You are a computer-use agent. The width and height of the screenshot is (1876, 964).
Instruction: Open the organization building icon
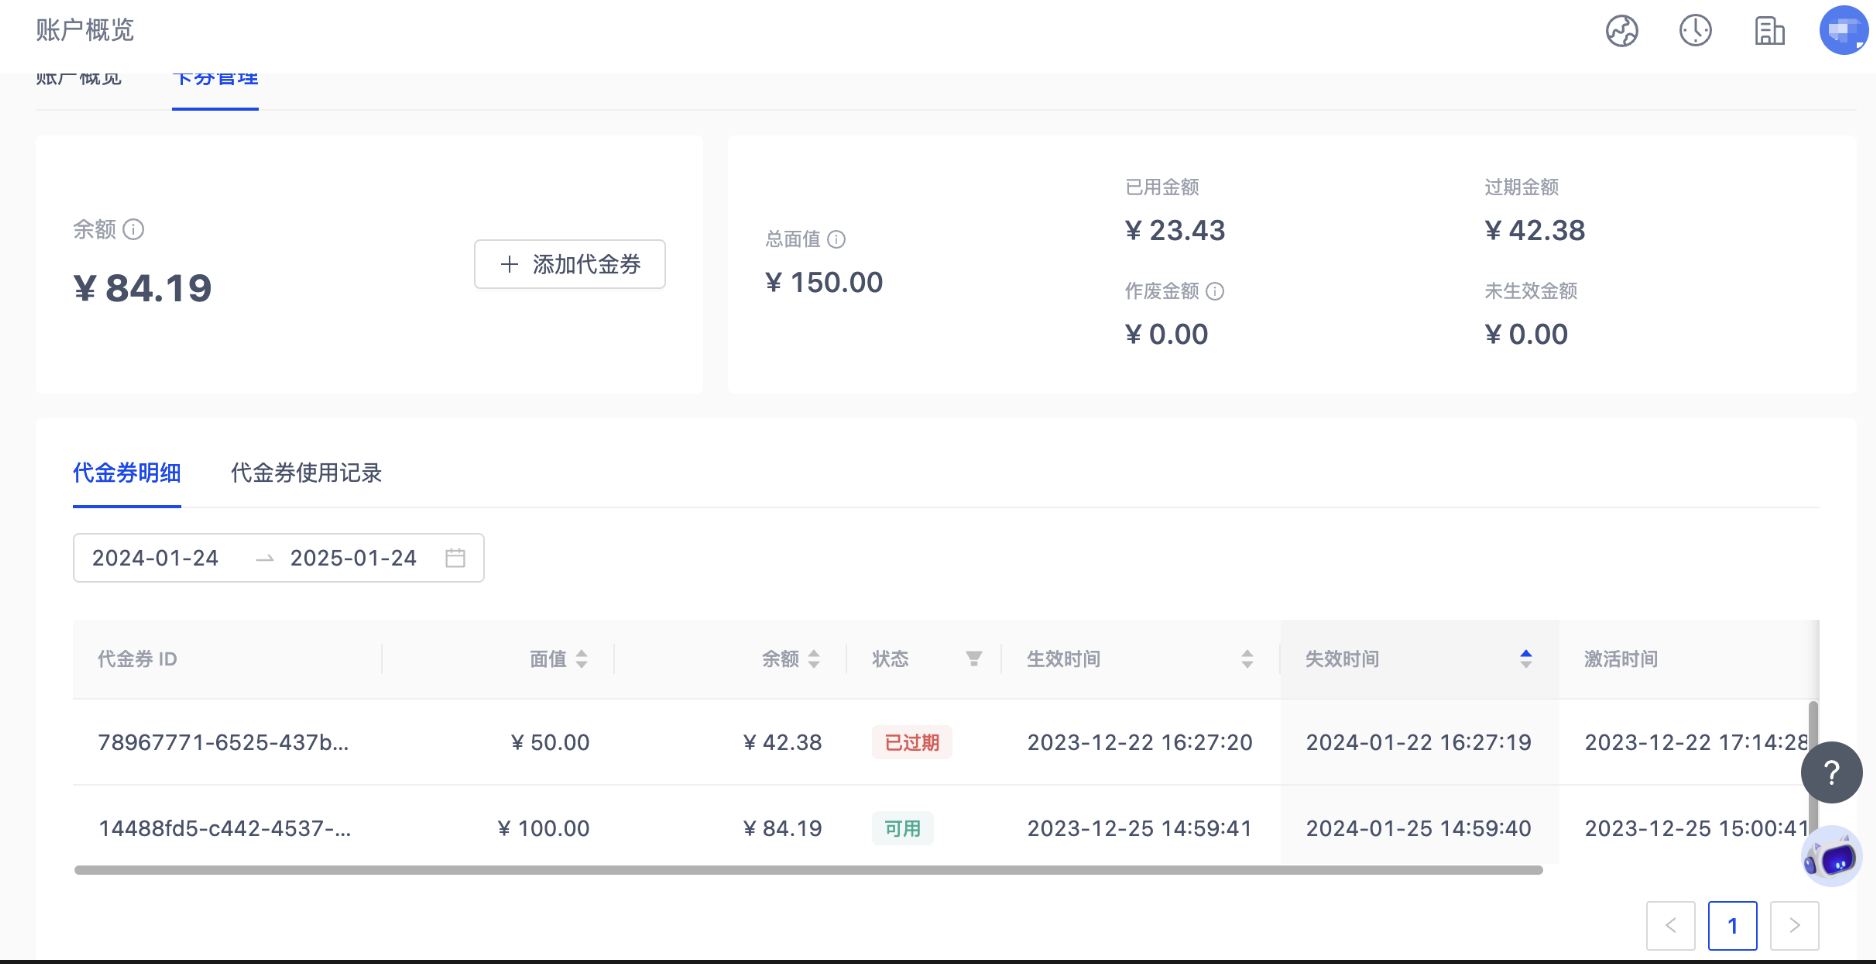1769,31
